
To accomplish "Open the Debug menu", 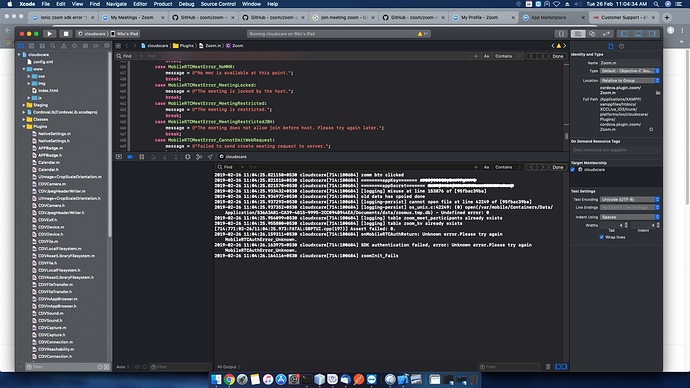I will (x=187, y=4).
